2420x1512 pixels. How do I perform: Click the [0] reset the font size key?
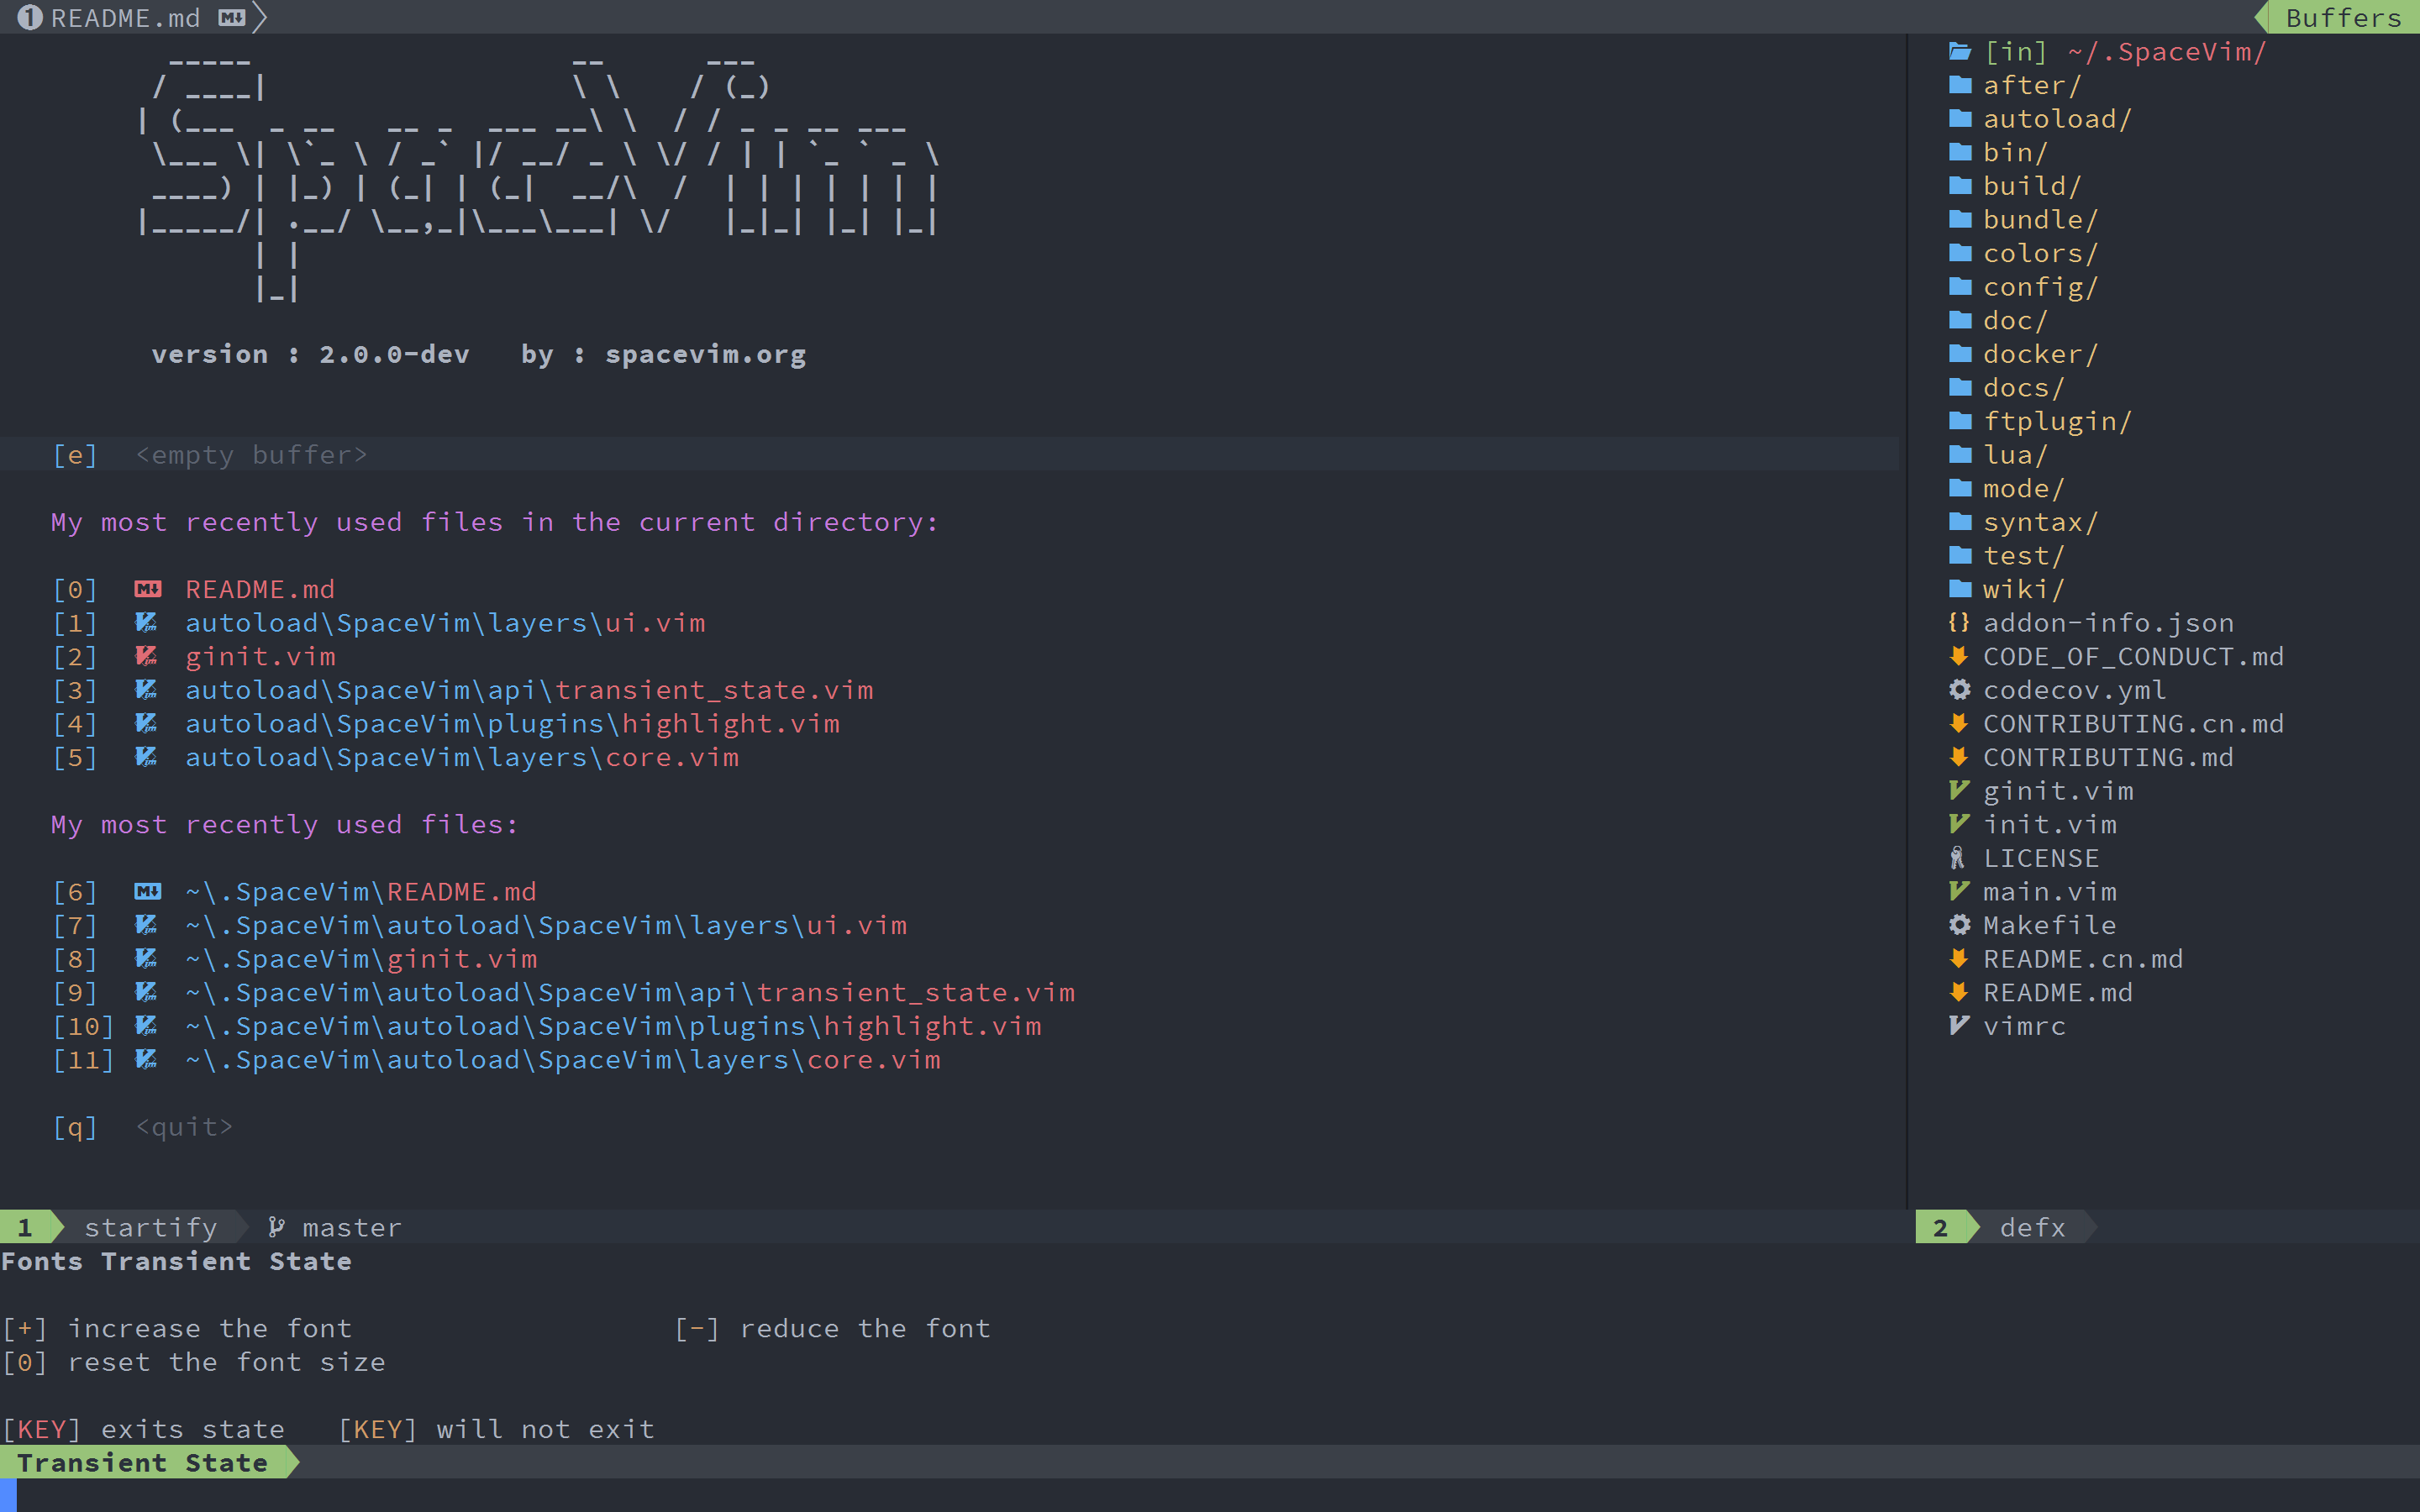[25, 1362]
